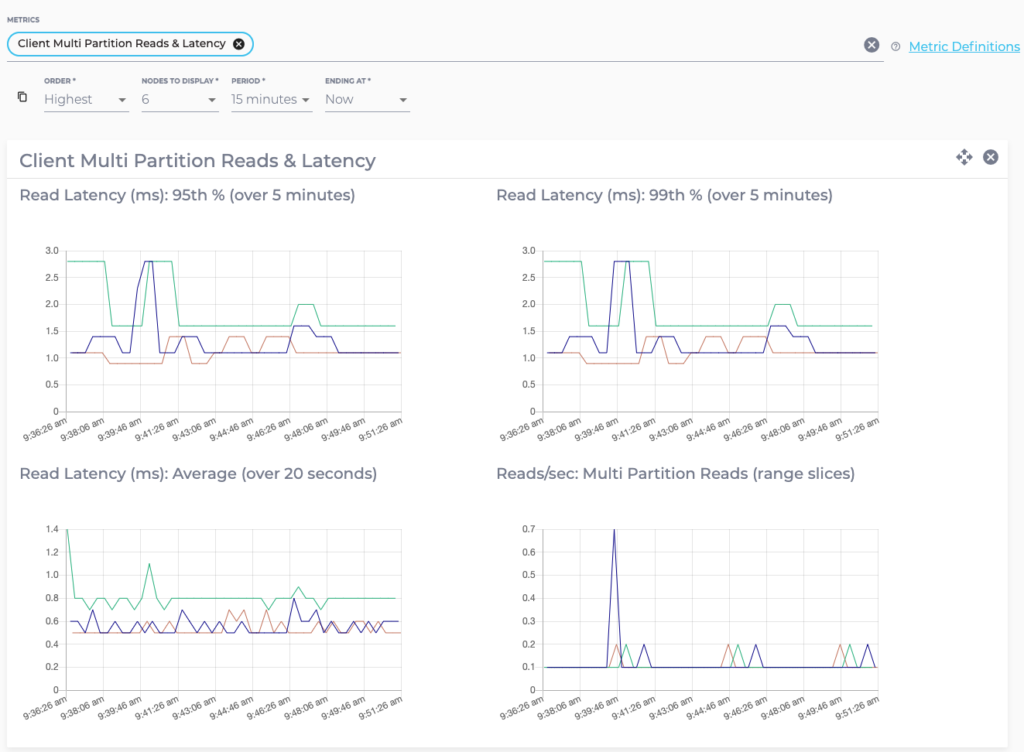Click the dropdown arrow on the Ending At field
Image resolution: width=1024 pixels, height=752 pixels.
(403, 100)
